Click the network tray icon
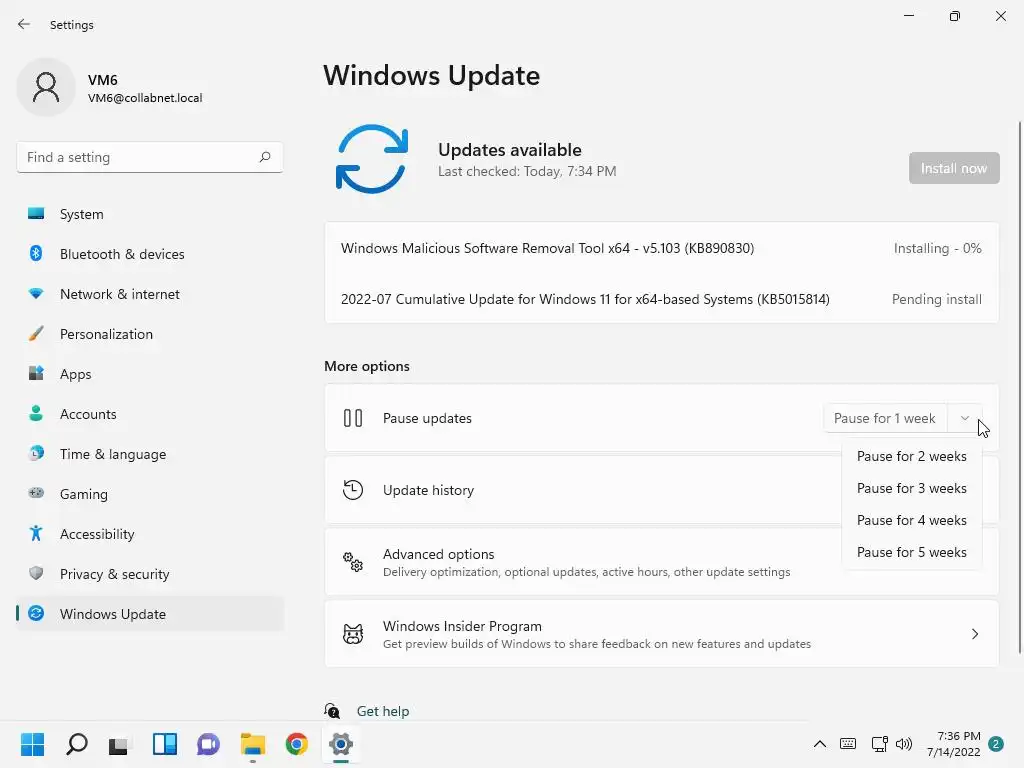 pos(879,744)
